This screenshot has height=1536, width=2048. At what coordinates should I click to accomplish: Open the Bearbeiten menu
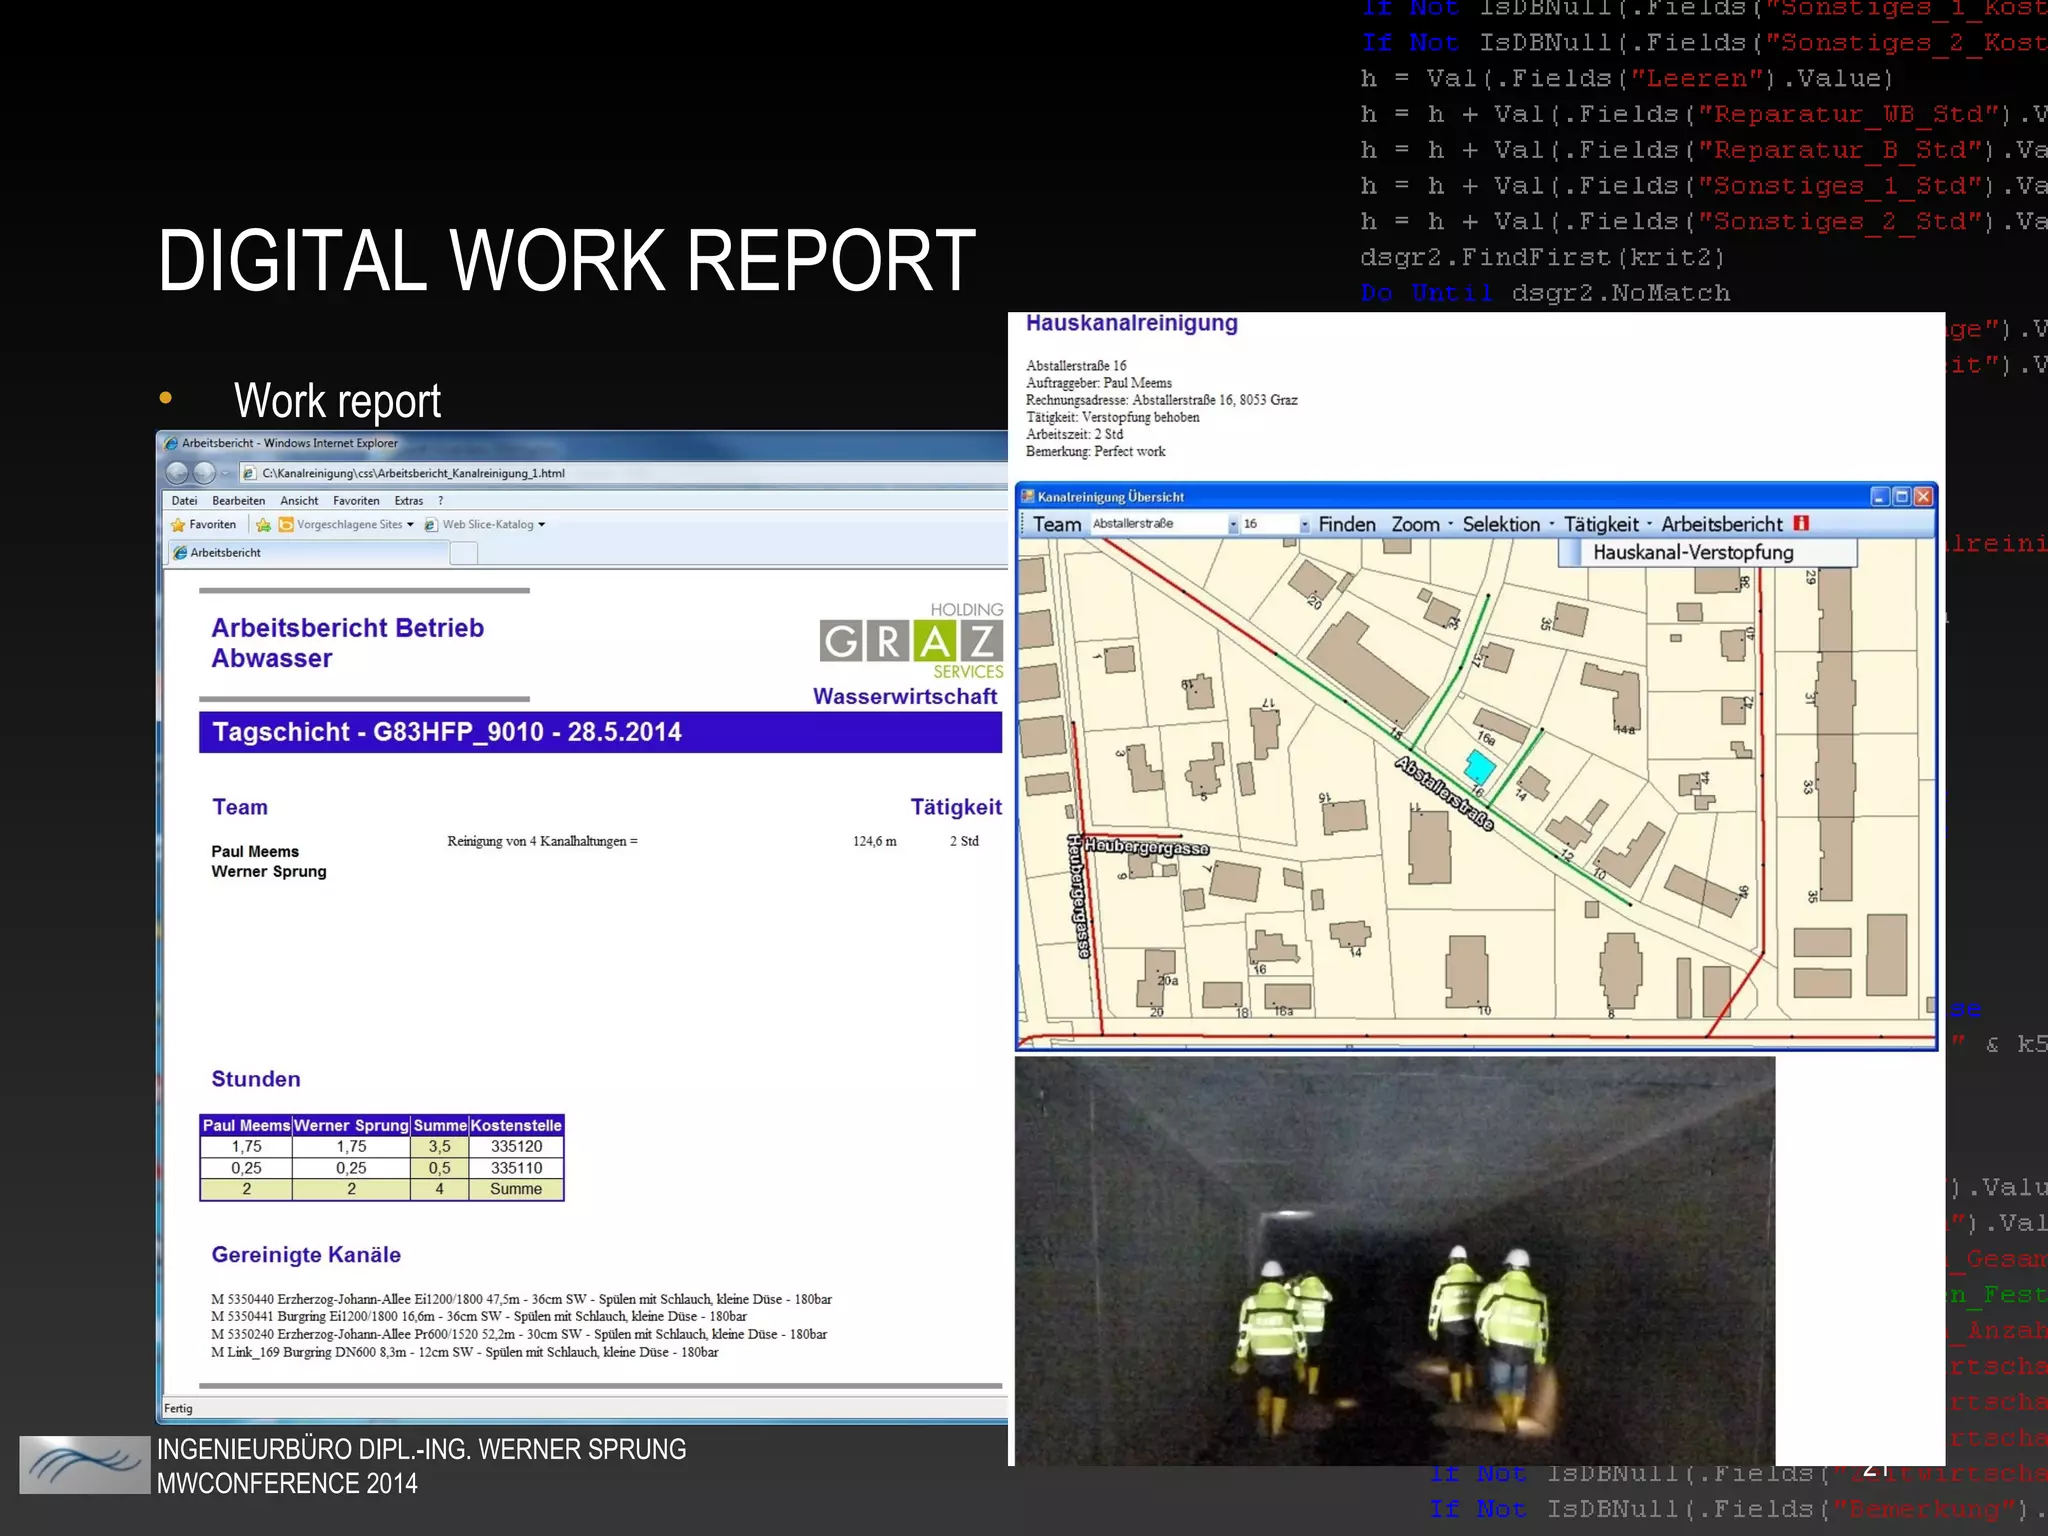coord(238,501)
